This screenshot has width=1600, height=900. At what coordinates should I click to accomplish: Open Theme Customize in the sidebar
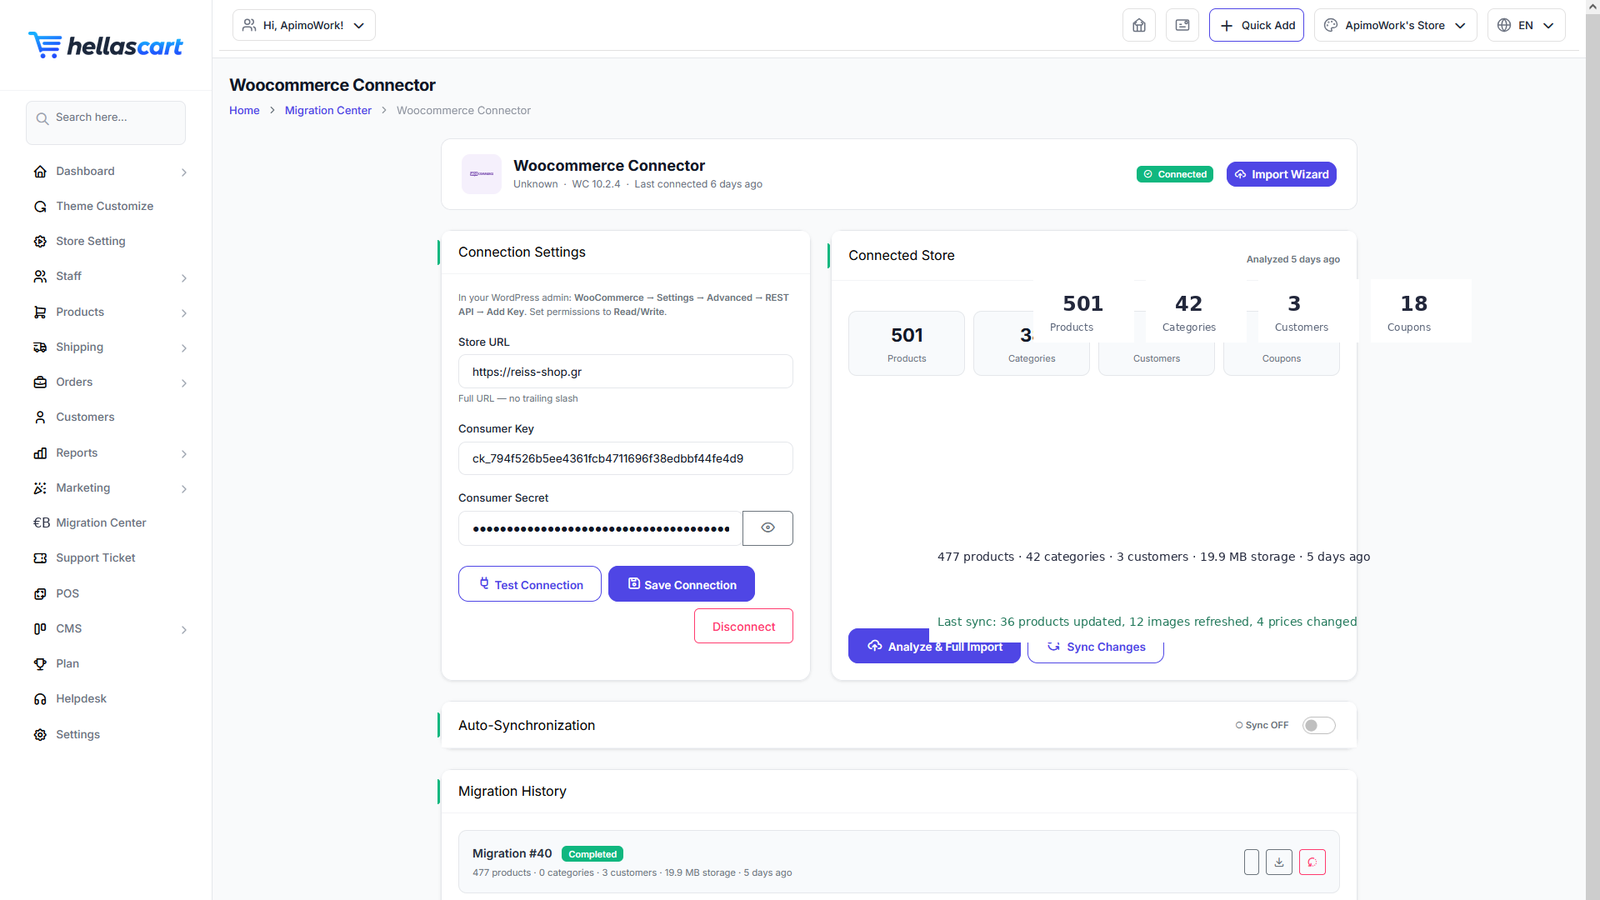(105, 206)
